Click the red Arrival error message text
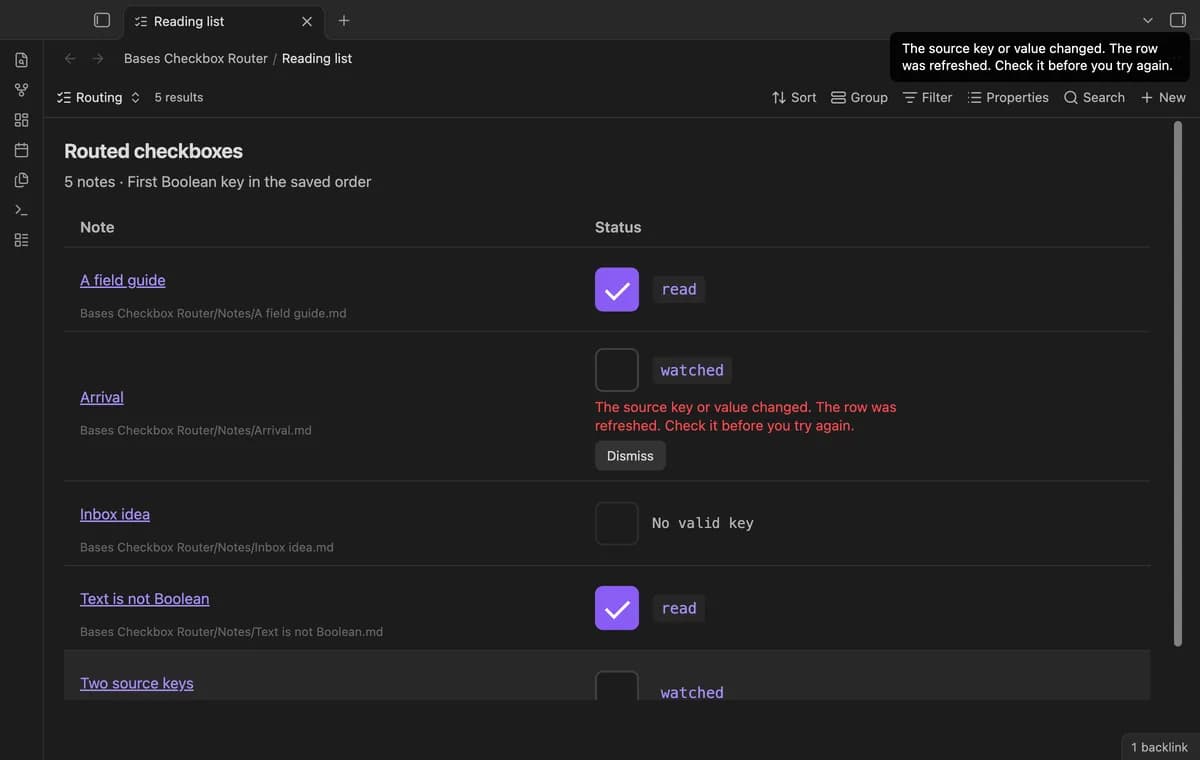1200x760 pixels. click(x=746, y=416)
